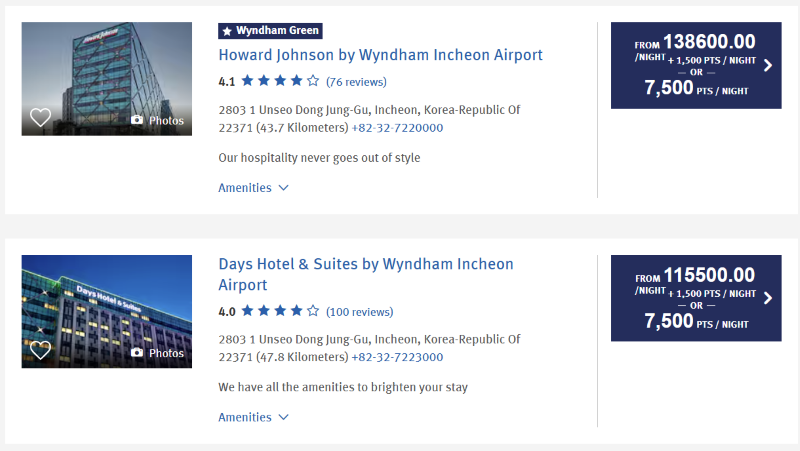Select the 115500.00 per night rate
This screenshot has height=451, width=800.
point(707,275)
